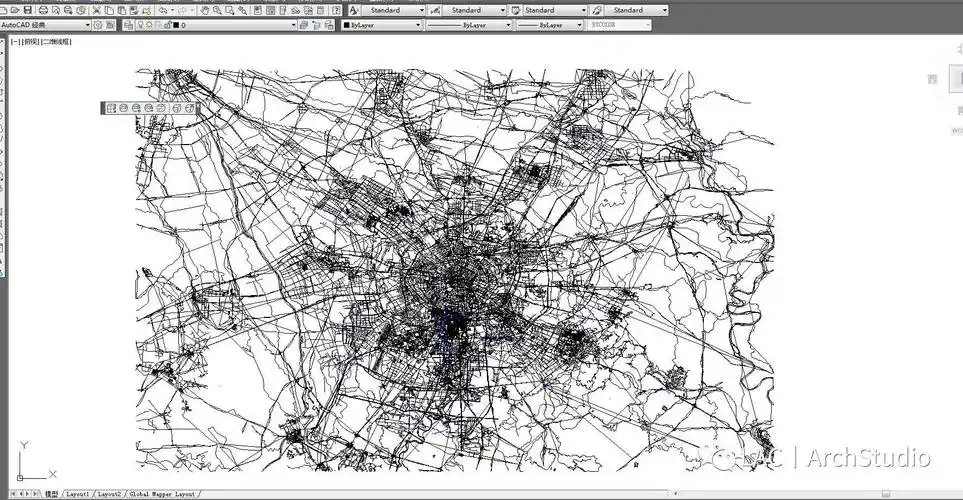Open the Layer Properties Manager icon
963x500 pixels.
tap(127, 25)
